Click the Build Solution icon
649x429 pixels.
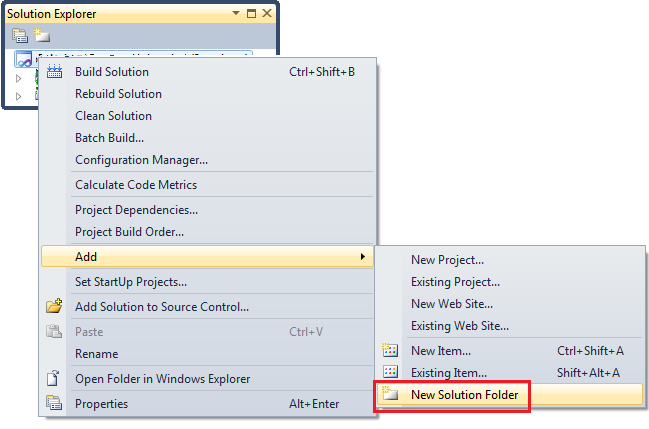(x=54, y=72)
